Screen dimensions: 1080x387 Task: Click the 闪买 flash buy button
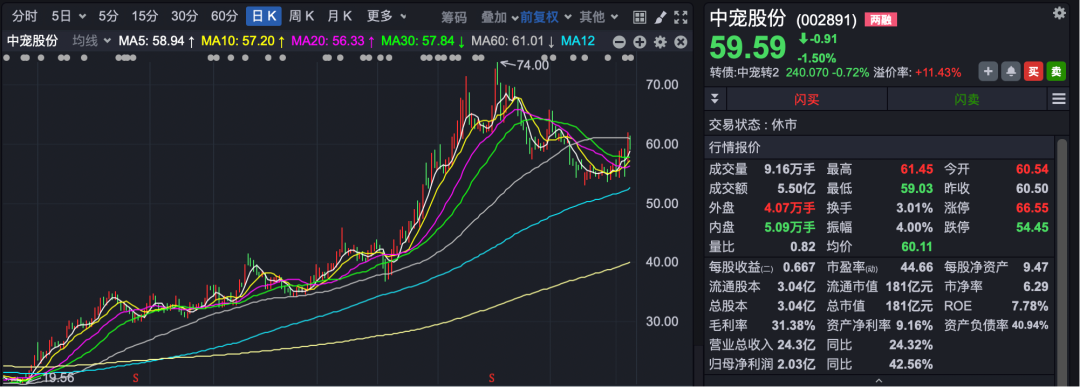807,99
